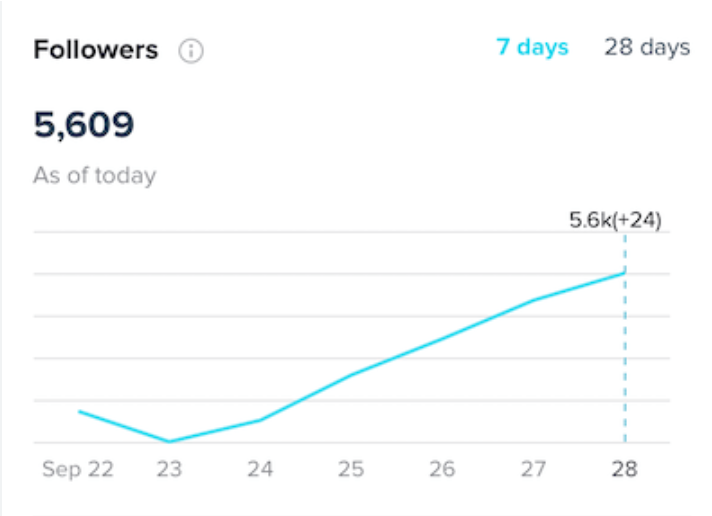Image resolution: width=712 pixels, height=516 pixels.
Task: Click the 23 date axis label
Action: coord(169,469)
